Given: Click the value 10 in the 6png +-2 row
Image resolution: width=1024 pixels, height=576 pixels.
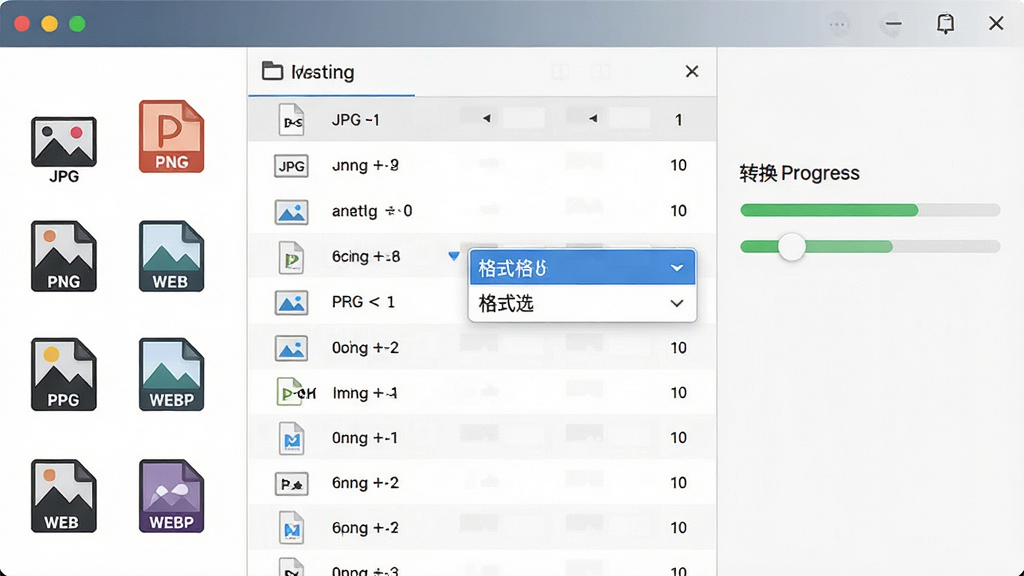Looking at the screenshot, I should (679, 528).
